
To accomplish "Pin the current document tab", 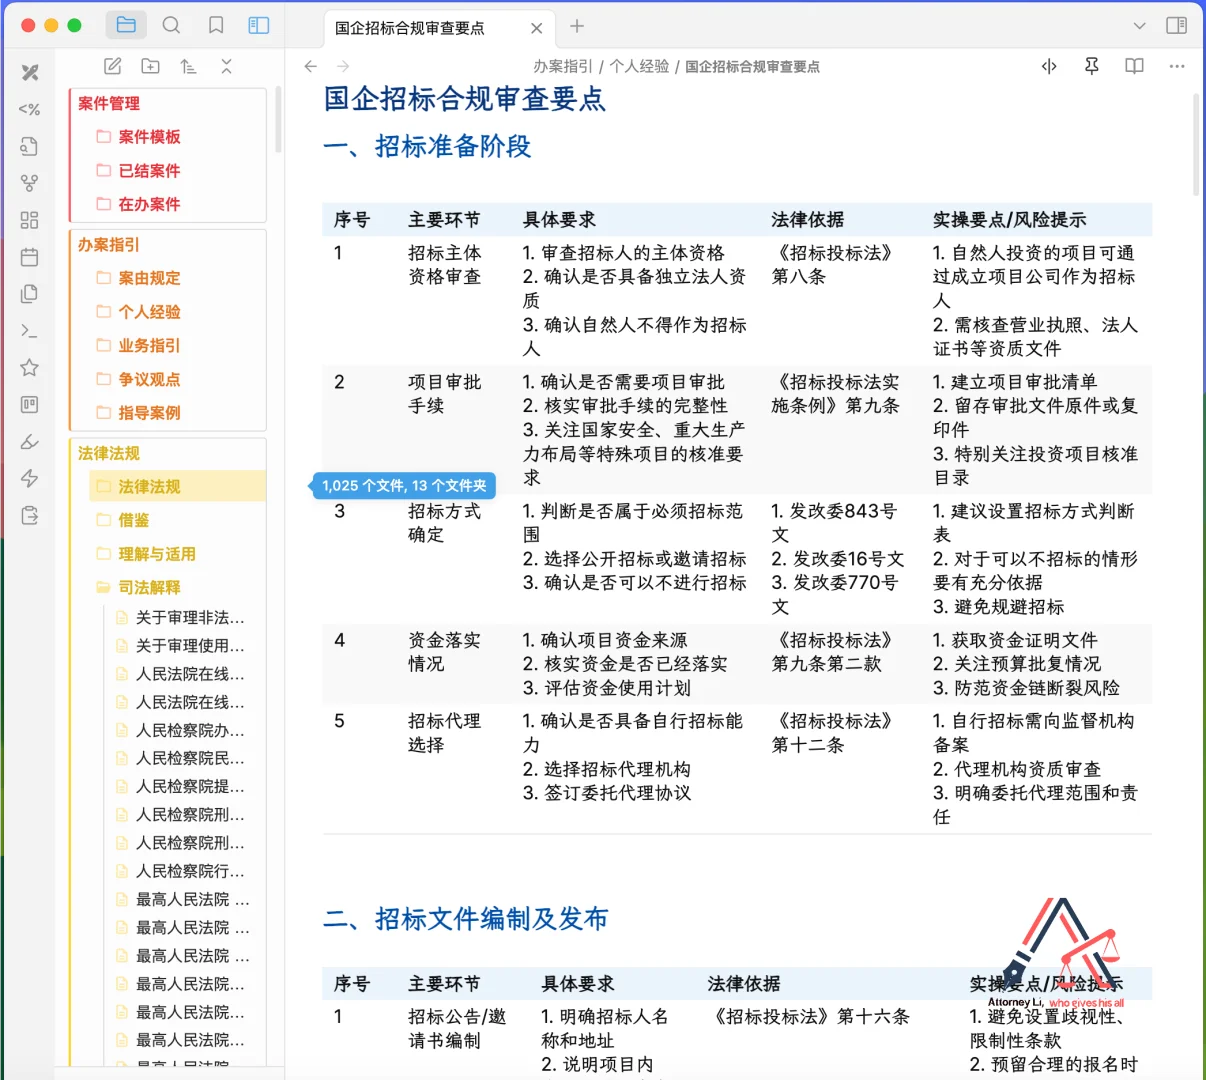I will [x=1091, y=66].
